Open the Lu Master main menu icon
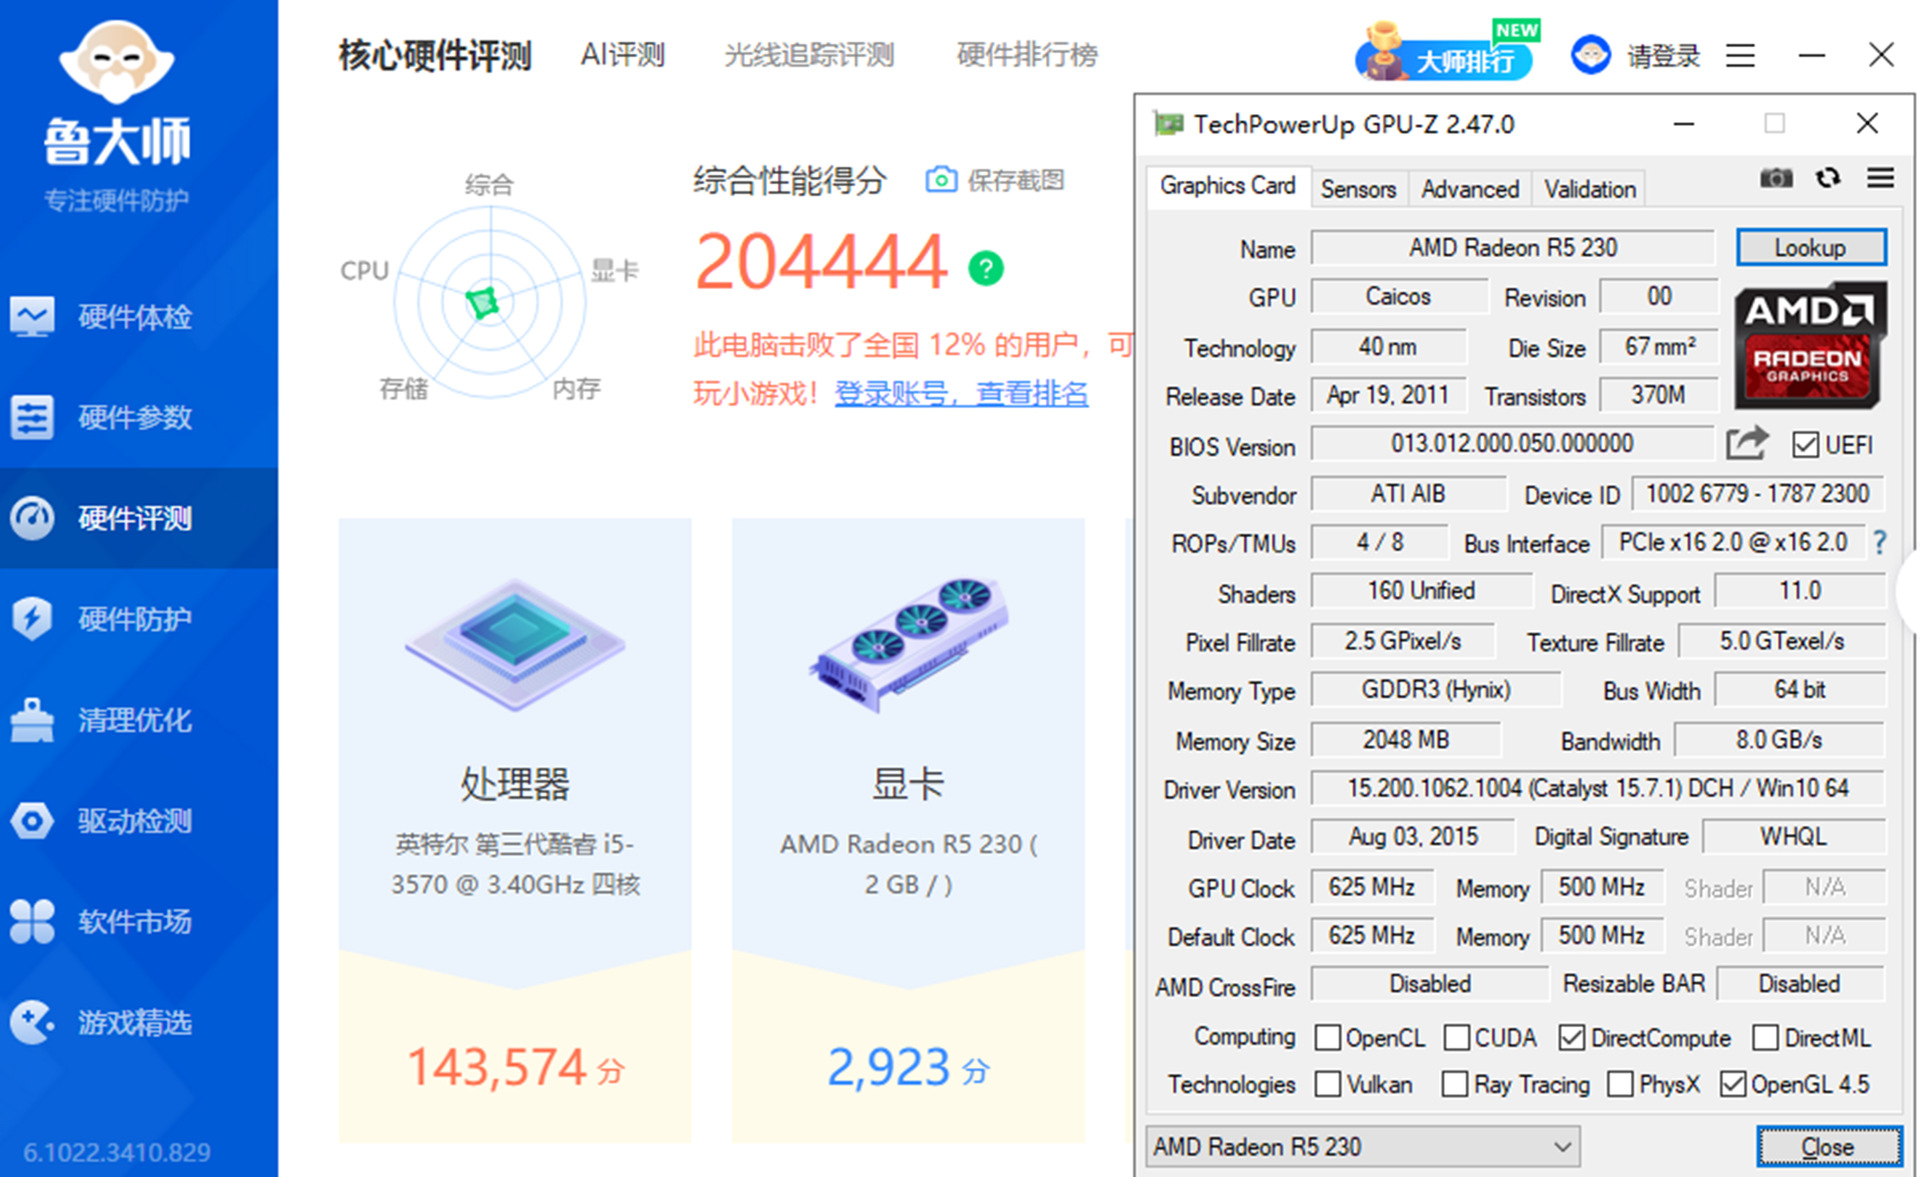This screenshot has height=1177, width=1920. [1740, 55]
